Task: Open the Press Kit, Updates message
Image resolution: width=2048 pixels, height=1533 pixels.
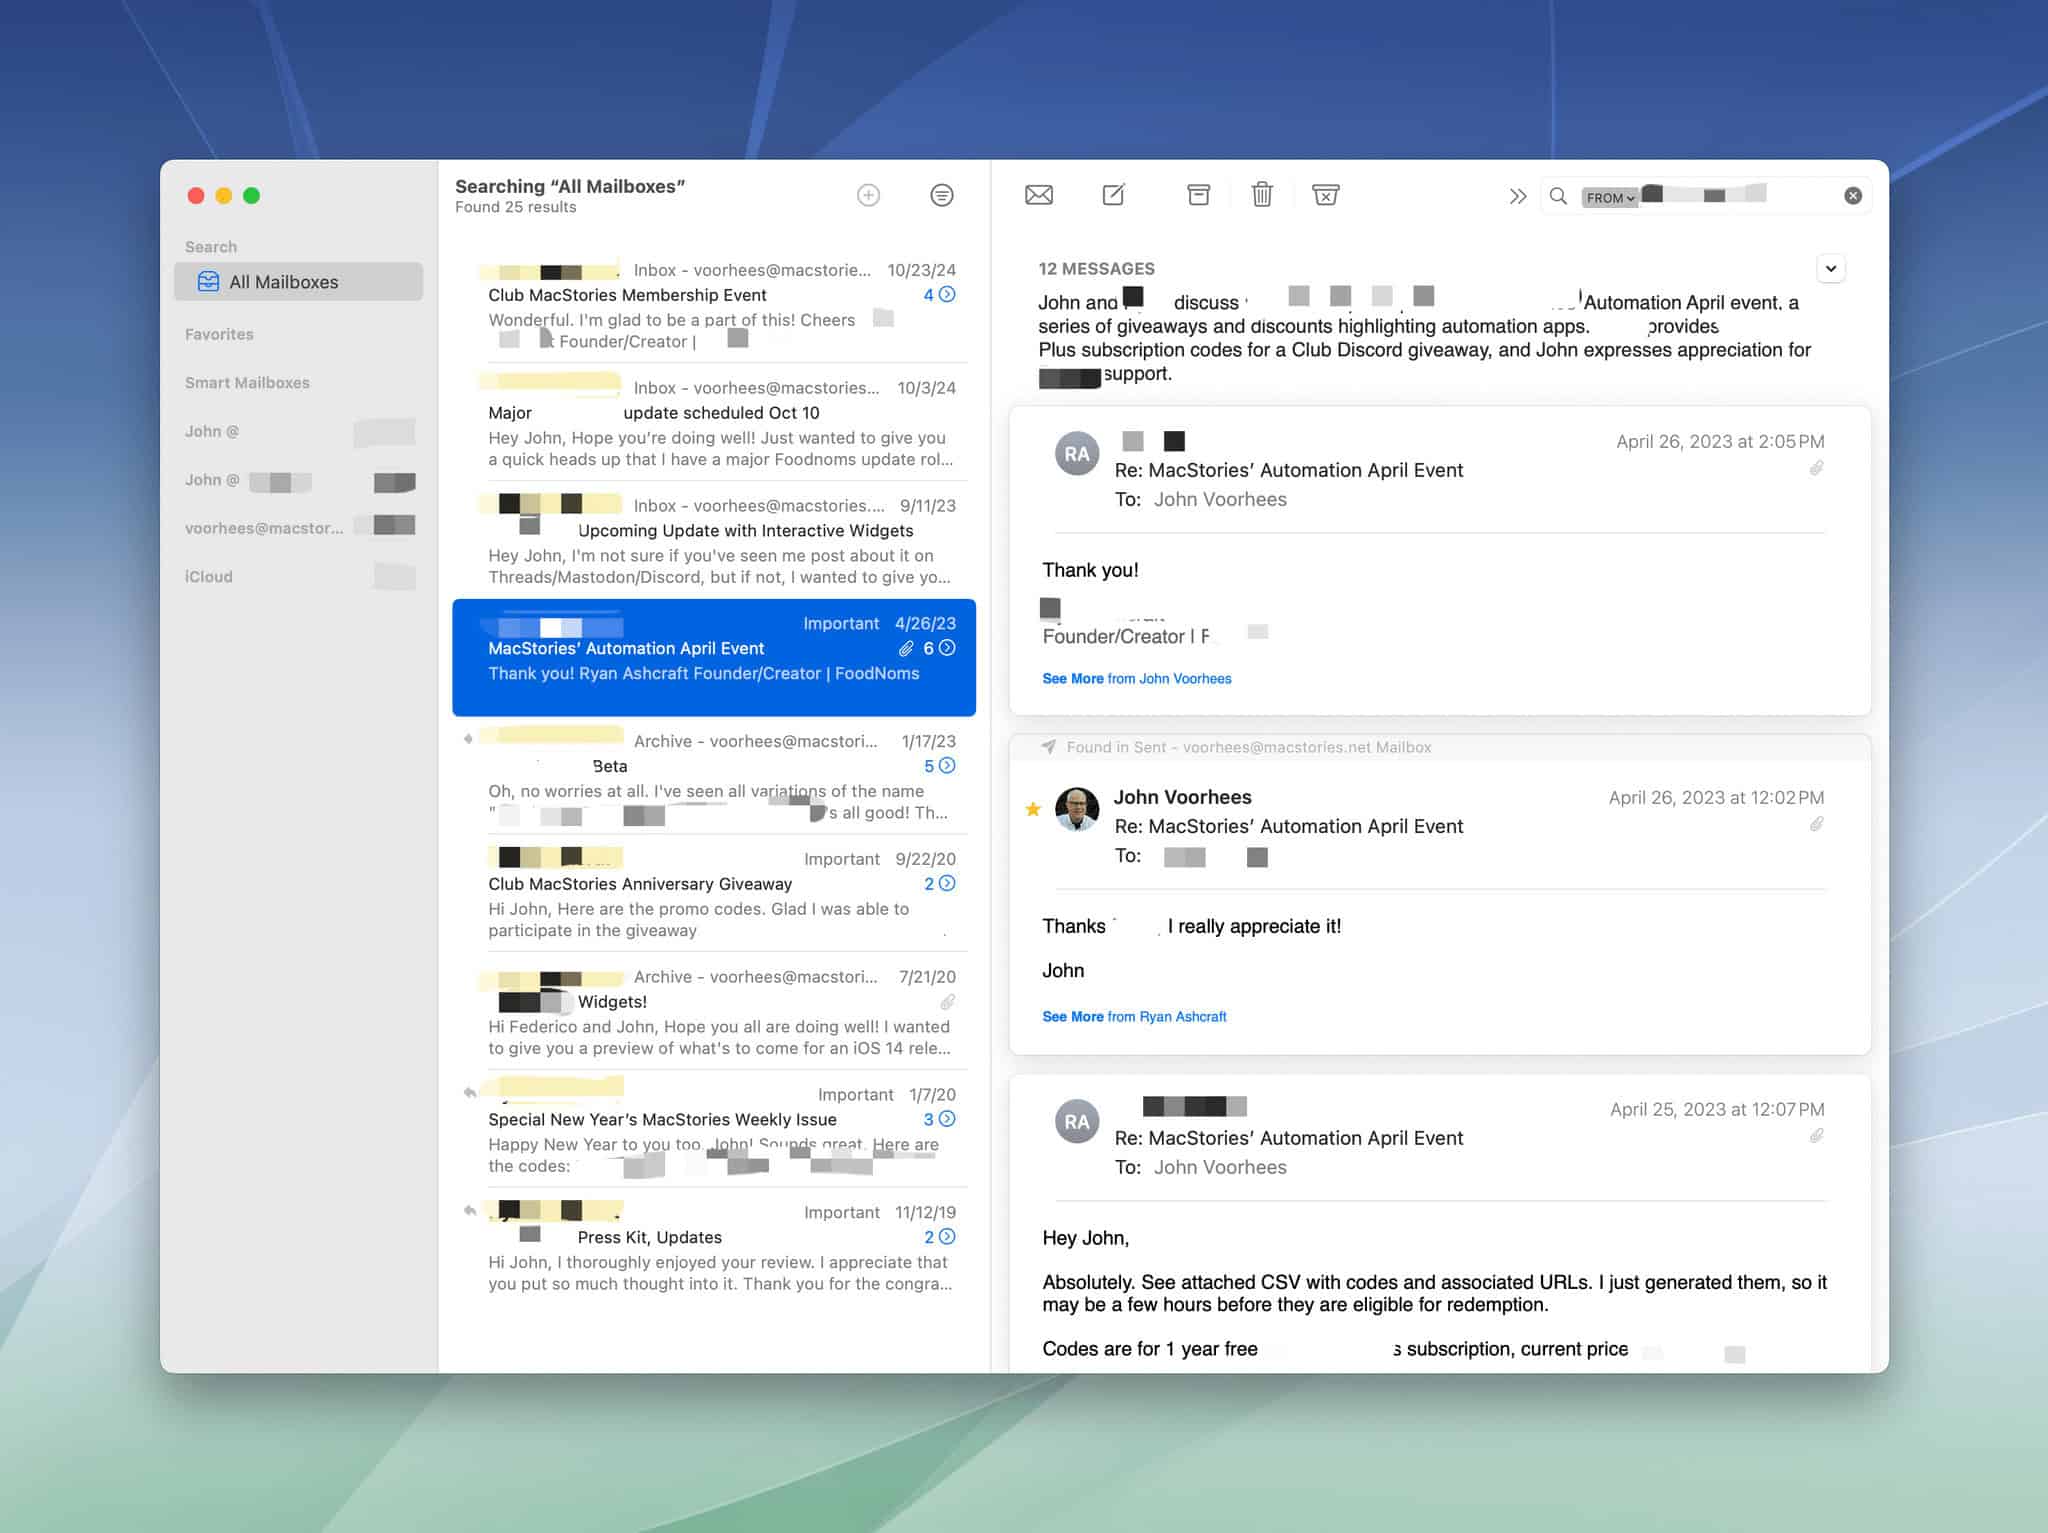Action: tap(714, 1248)
